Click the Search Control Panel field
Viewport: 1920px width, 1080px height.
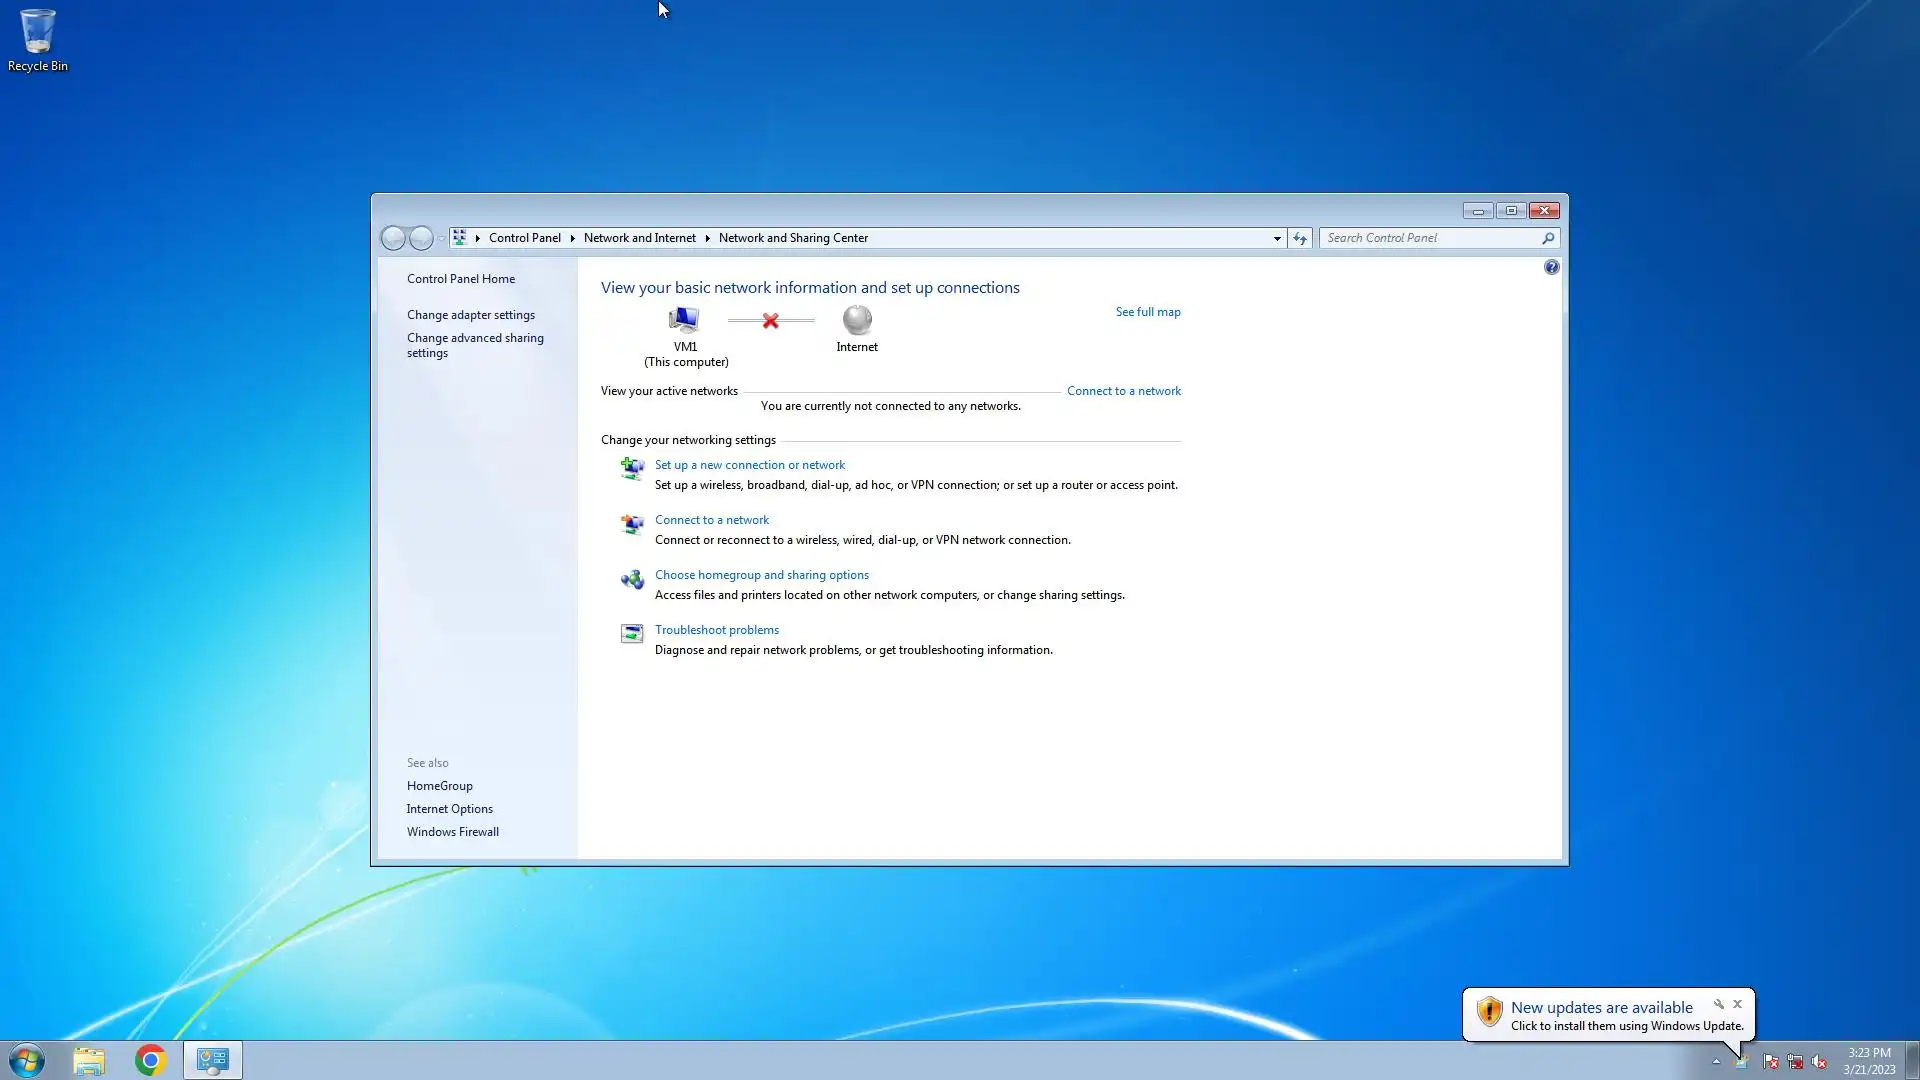1430,238
